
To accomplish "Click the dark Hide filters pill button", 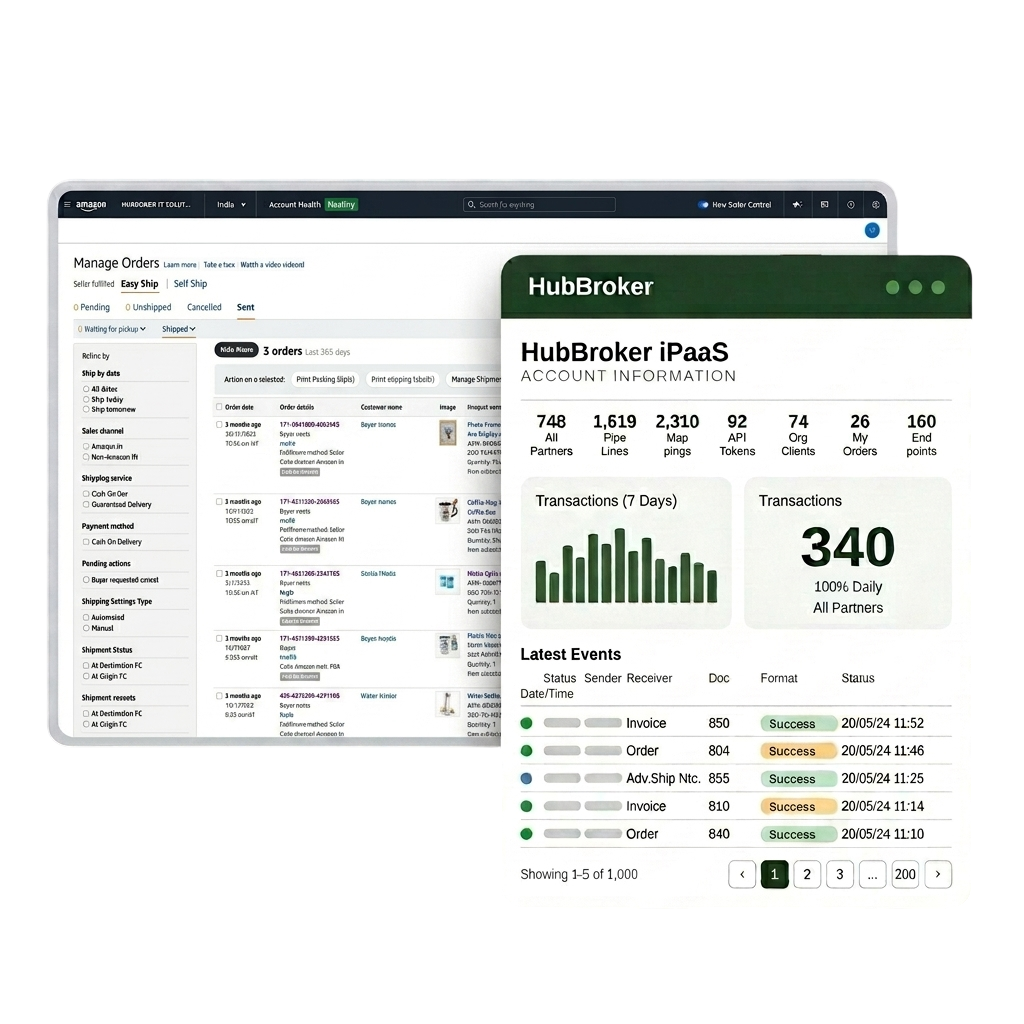I will pyautogui.click(x=236, y=350).
